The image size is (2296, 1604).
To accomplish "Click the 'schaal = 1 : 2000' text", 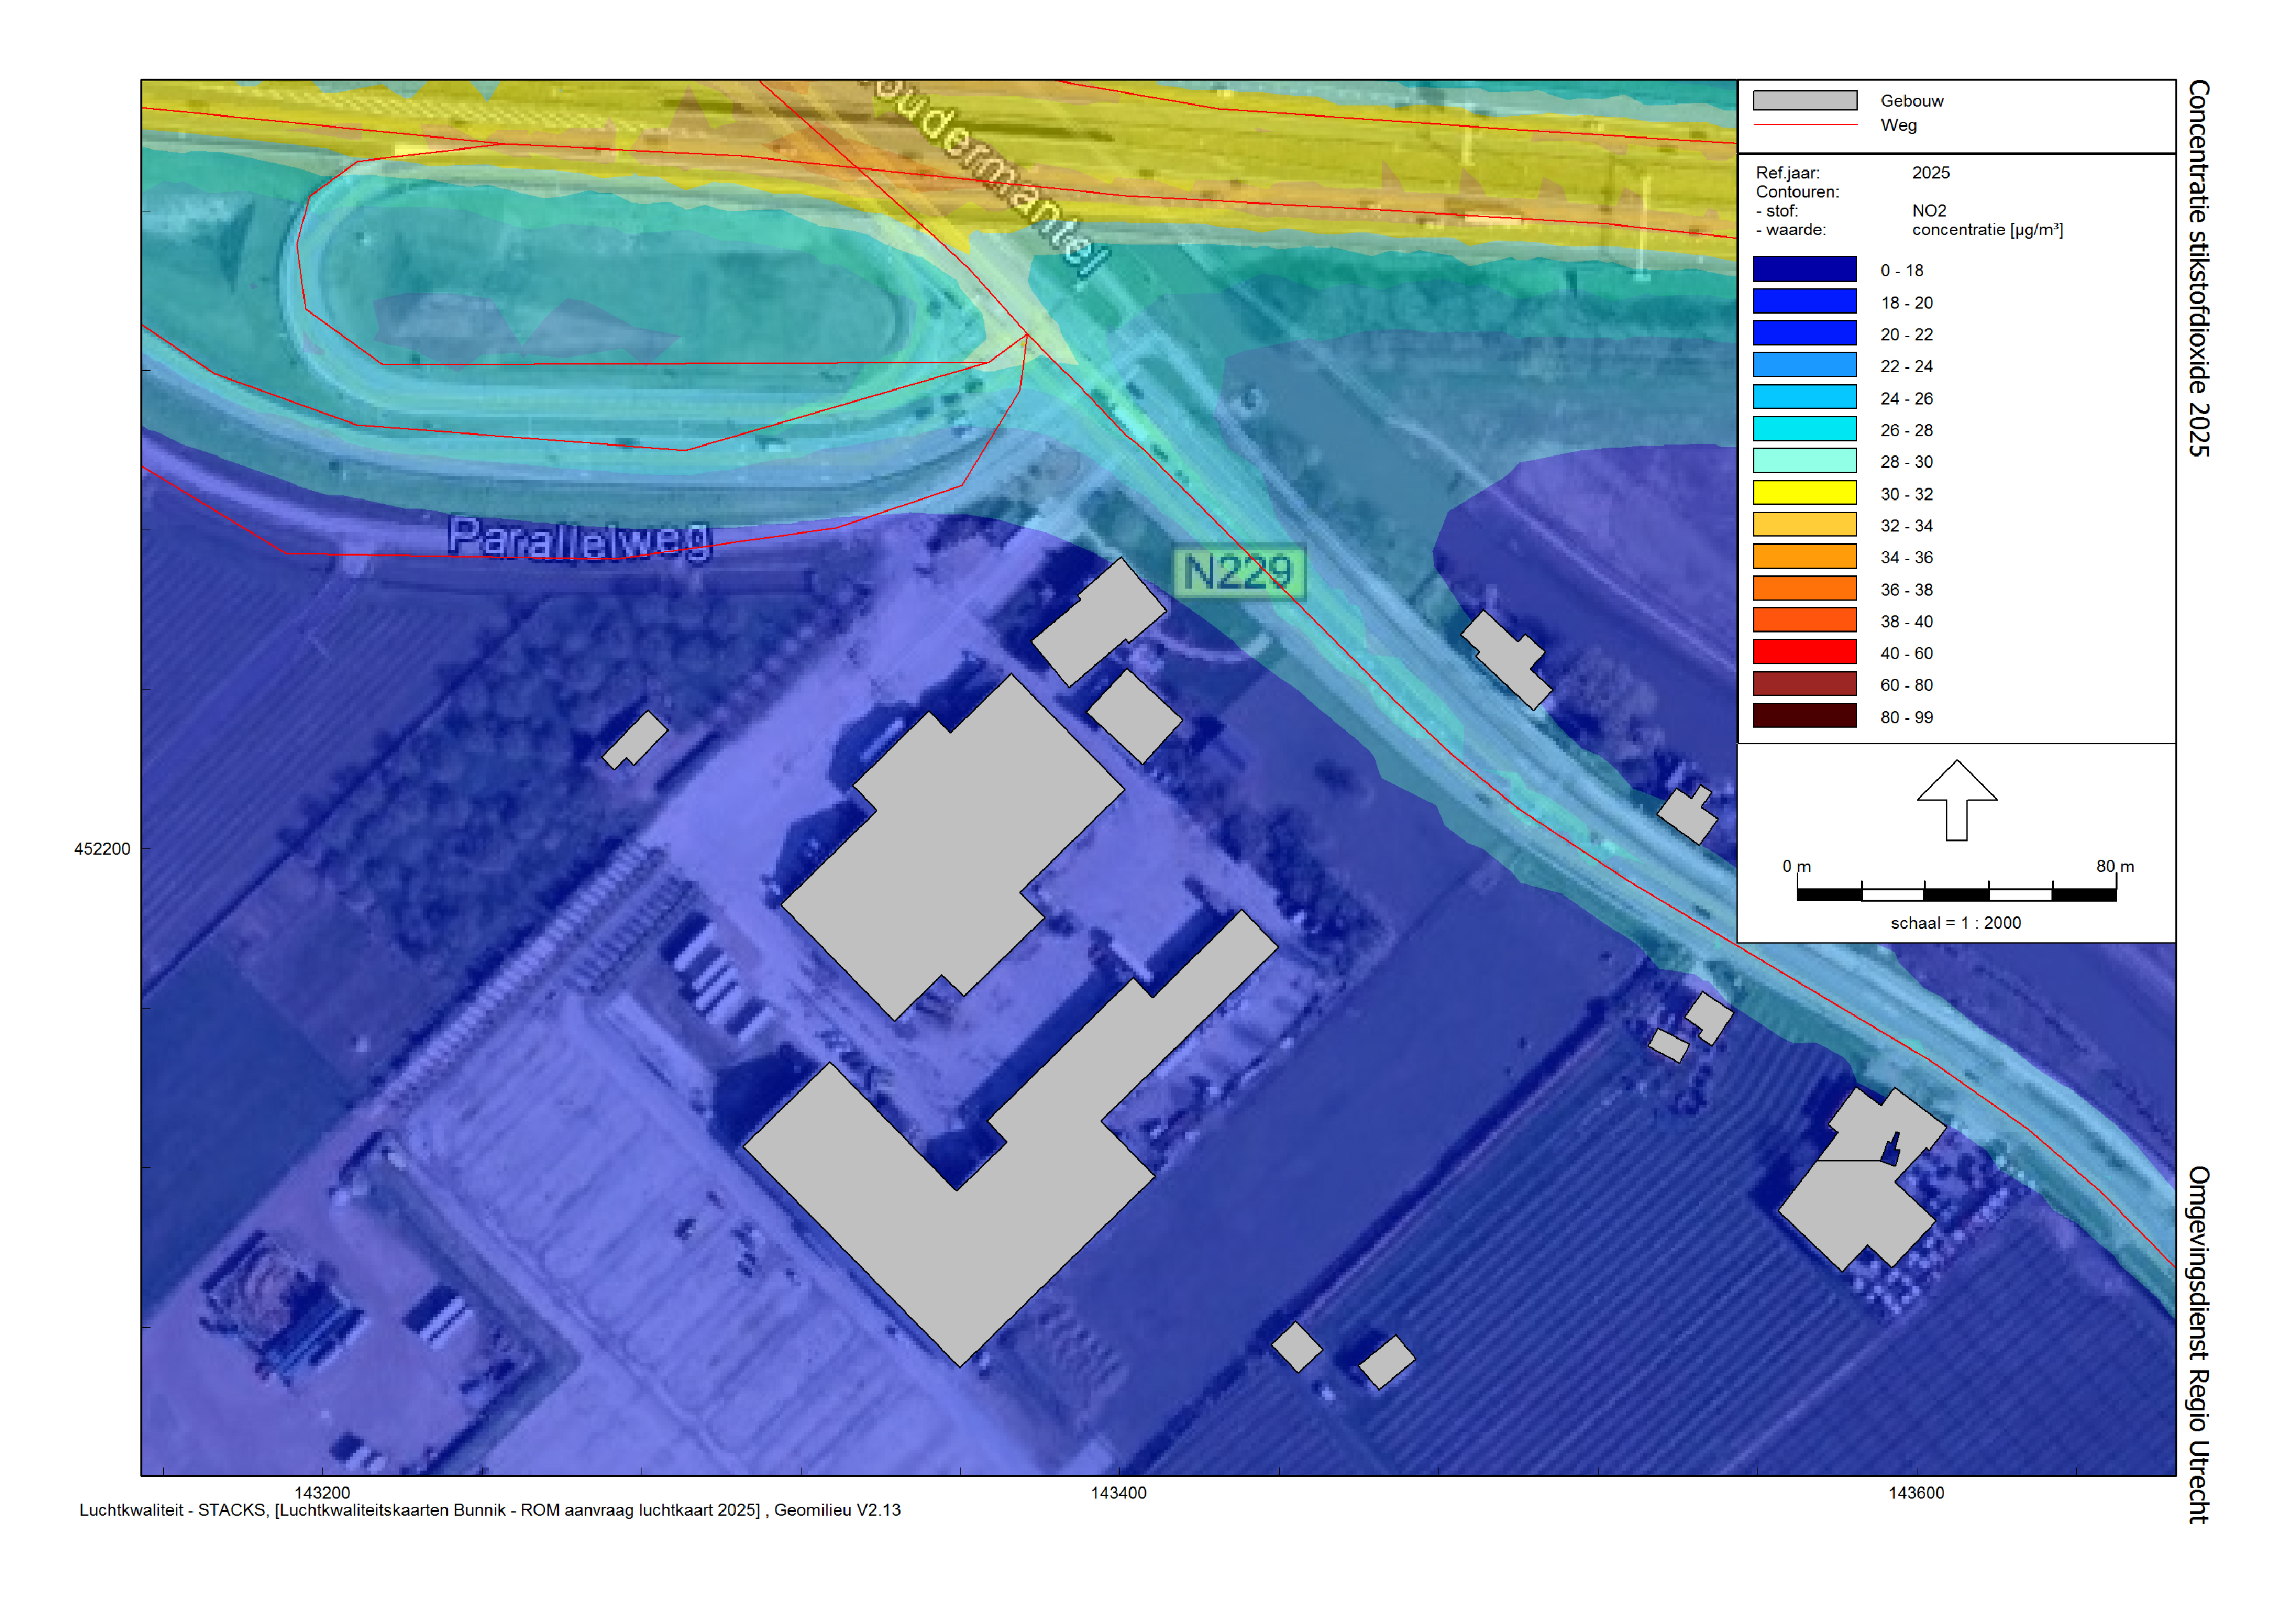I will (x=1955, y=923).
